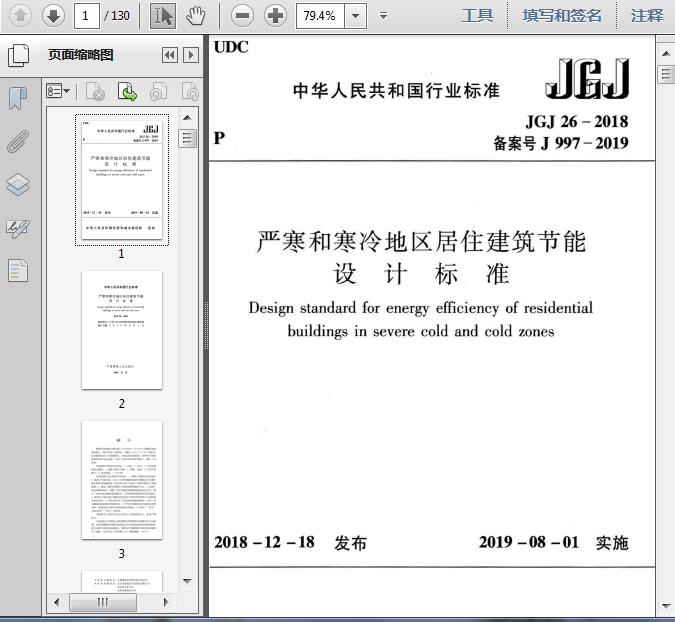
Task: Click the rotate pages clockwise icon
Action: [190, 91]
